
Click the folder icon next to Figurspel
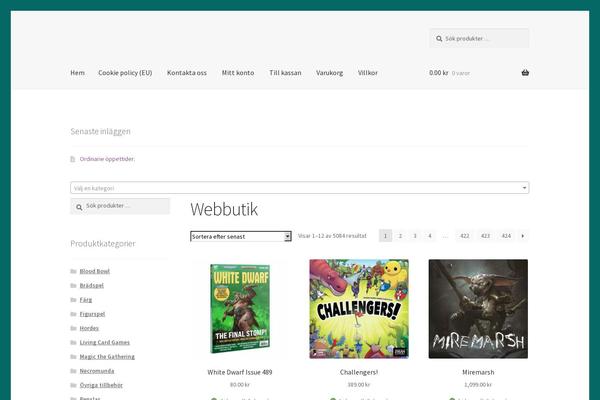pyautogui.click(x=73, y=314)
